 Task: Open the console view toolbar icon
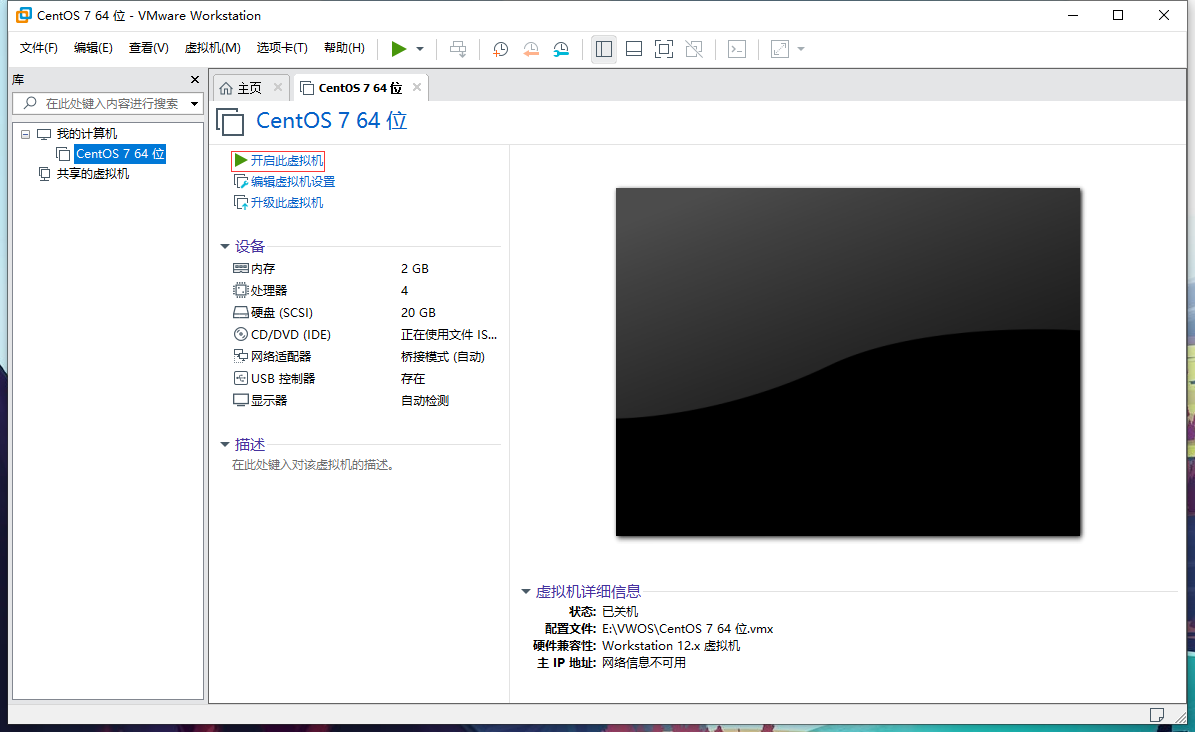pos(737,49)
